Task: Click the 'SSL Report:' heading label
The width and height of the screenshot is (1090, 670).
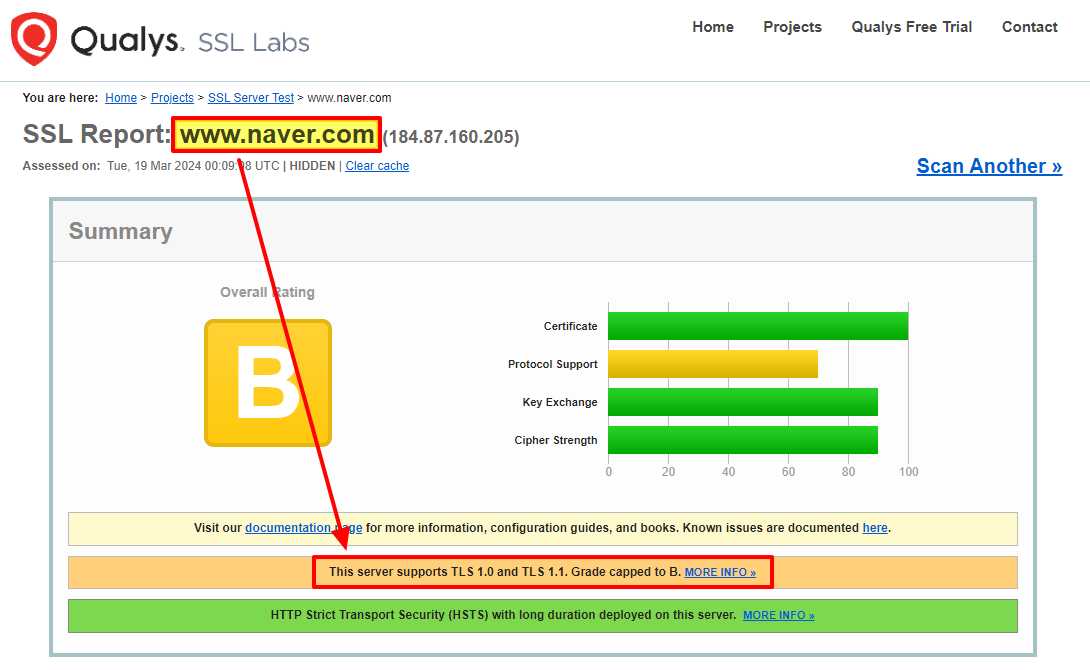Action: [x=97, y=134]
